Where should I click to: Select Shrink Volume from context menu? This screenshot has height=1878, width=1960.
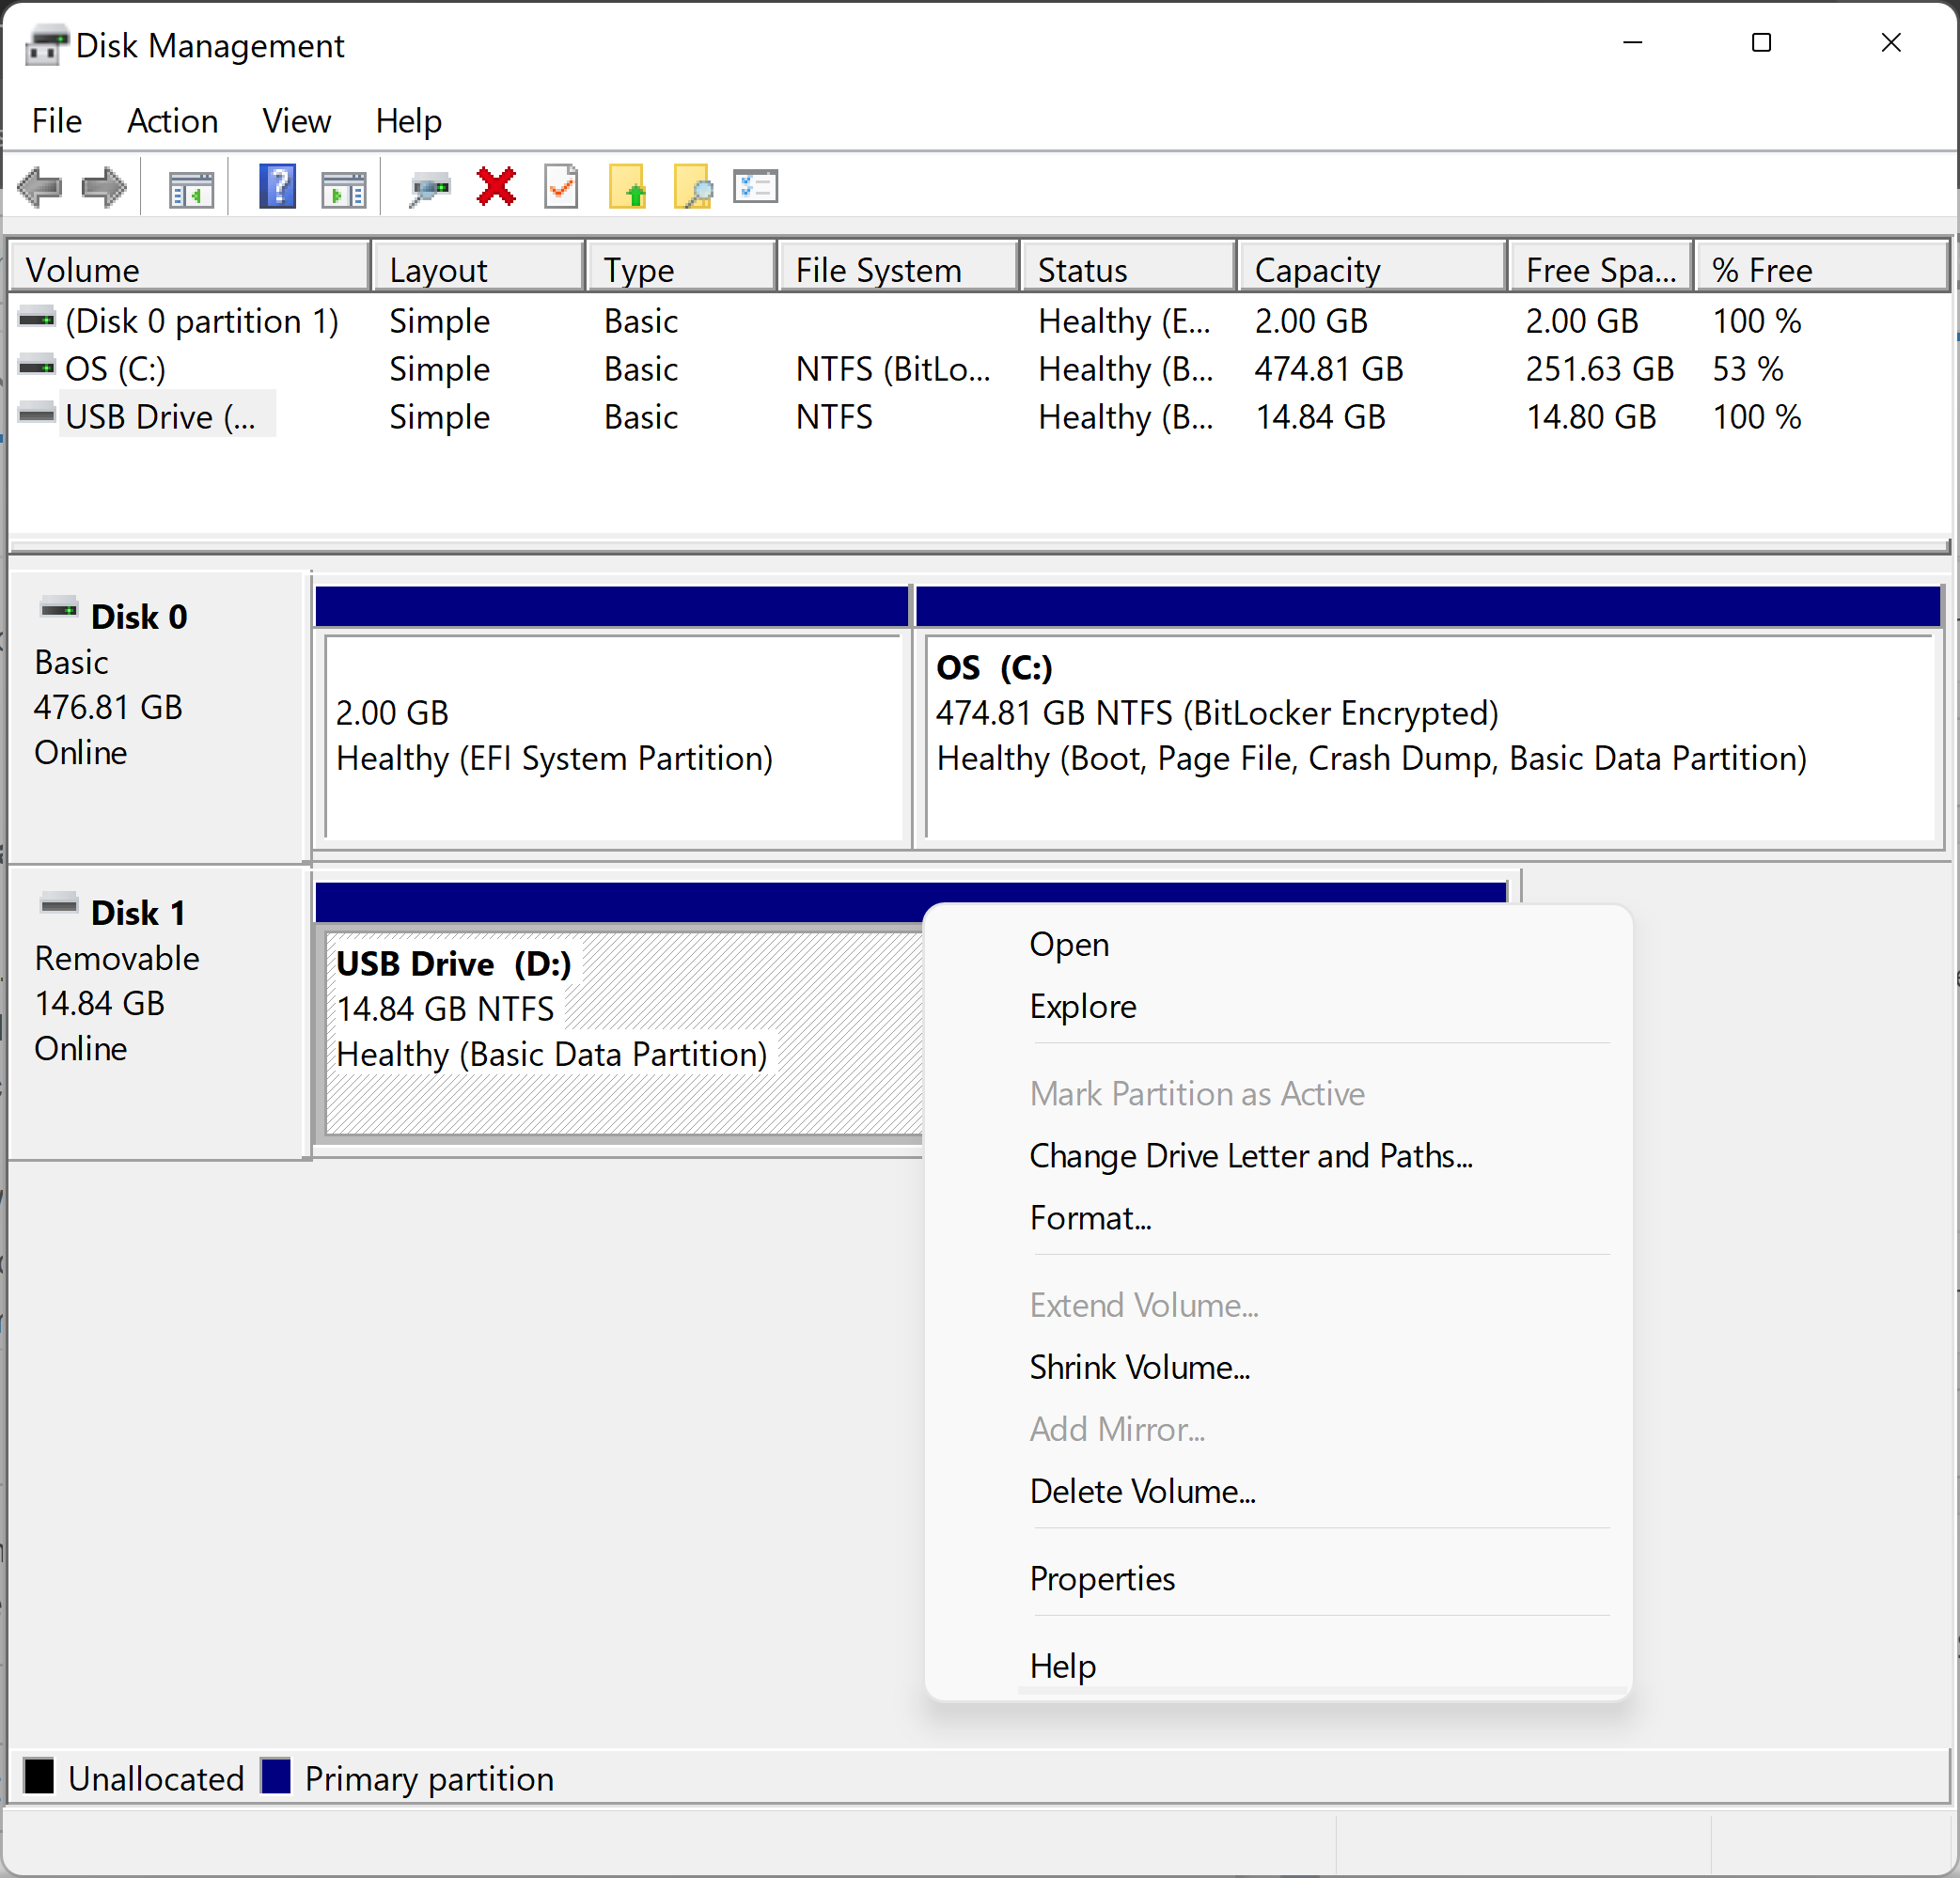pos(1137,1369)
